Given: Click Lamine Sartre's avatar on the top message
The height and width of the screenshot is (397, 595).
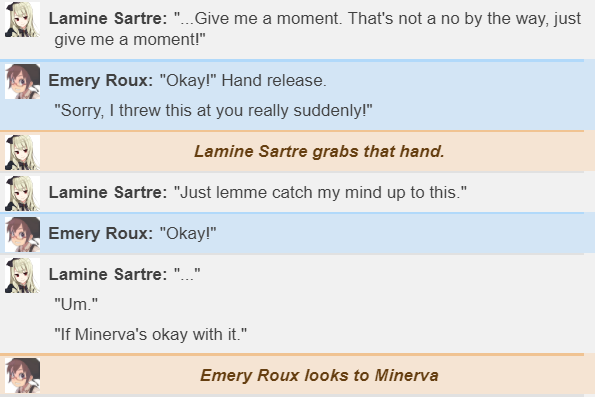Looking at the screenshot, I should (22, 19).
